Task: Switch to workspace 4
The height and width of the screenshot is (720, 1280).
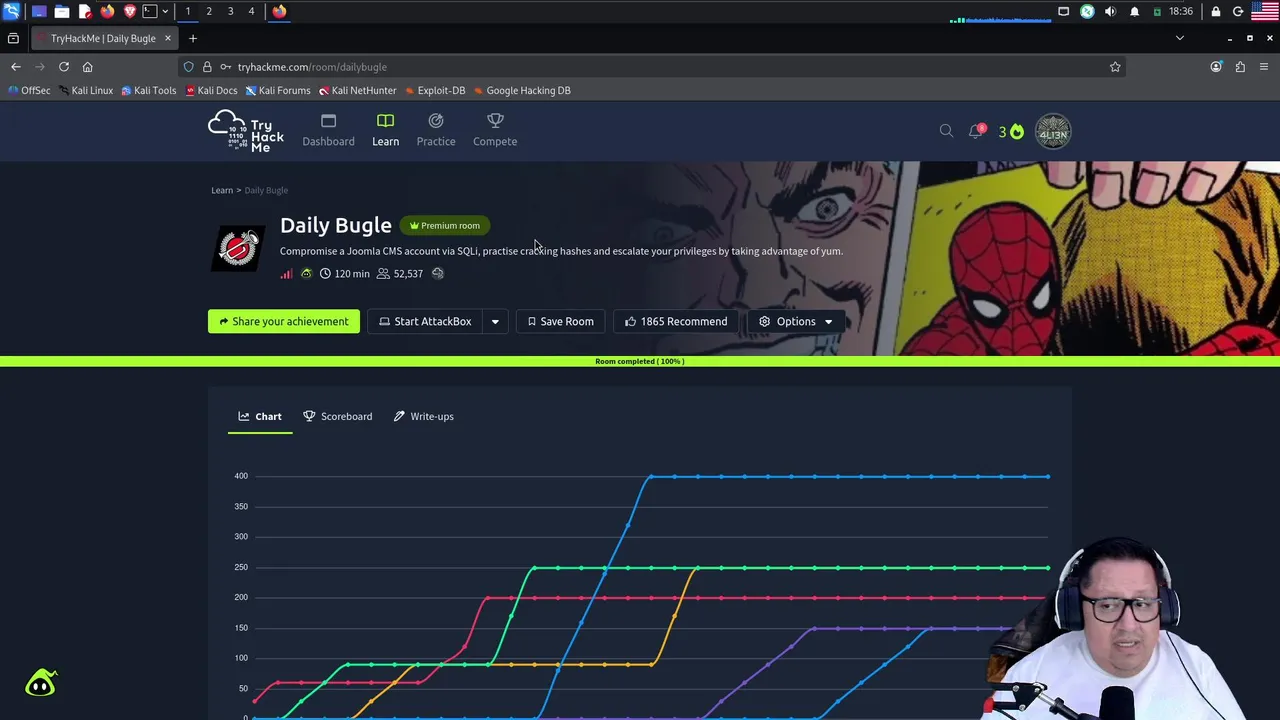Action: pos(251,11)
